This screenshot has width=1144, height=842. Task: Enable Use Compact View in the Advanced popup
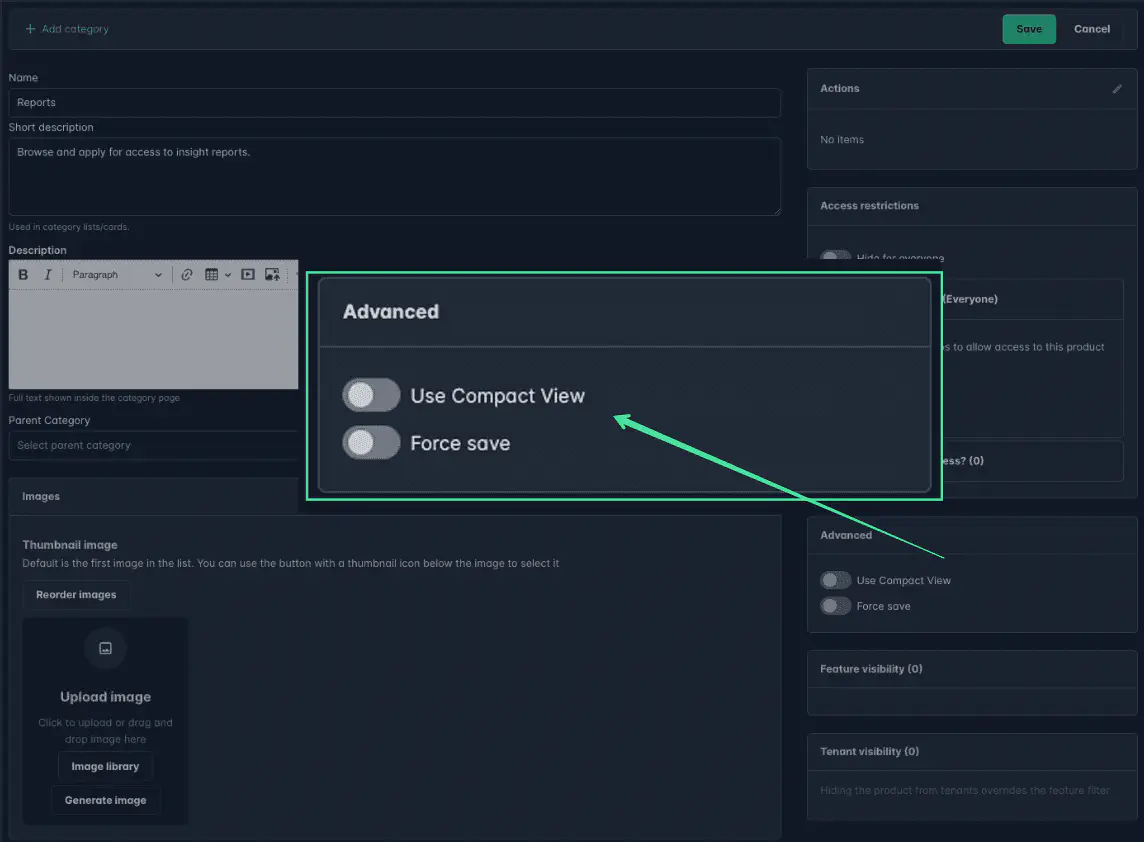(371, 395)
